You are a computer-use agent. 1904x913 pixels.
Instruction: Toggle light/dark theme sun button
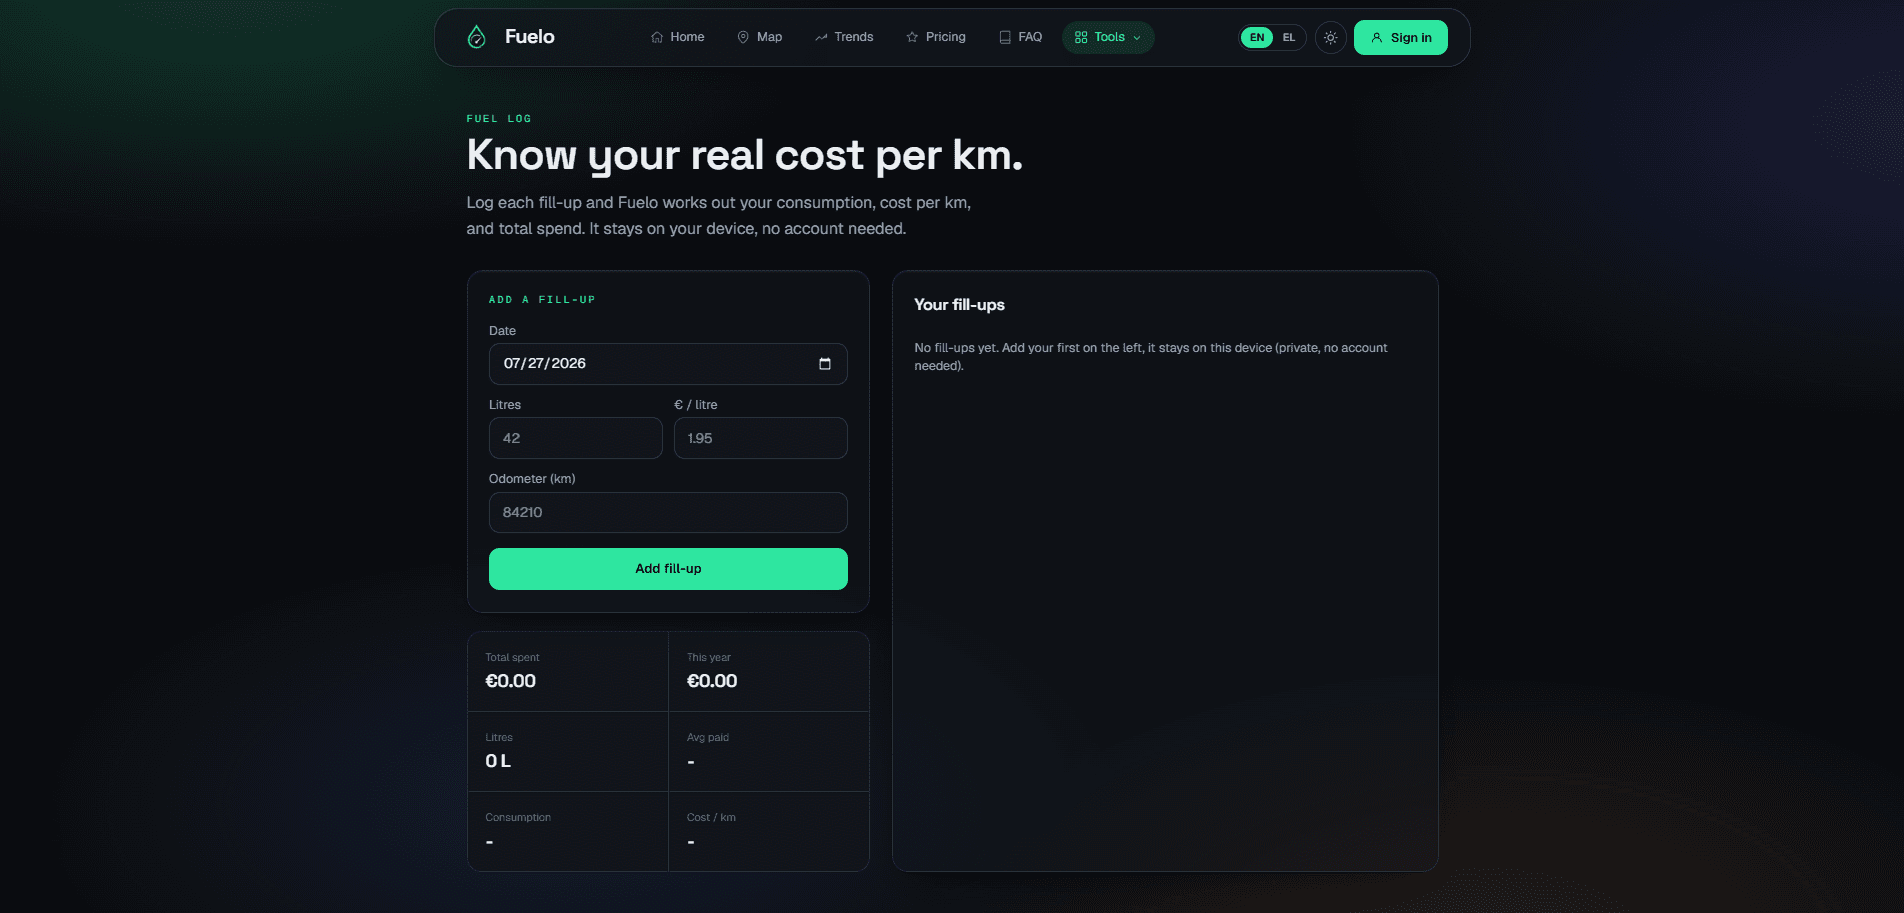coord(1330,37)
